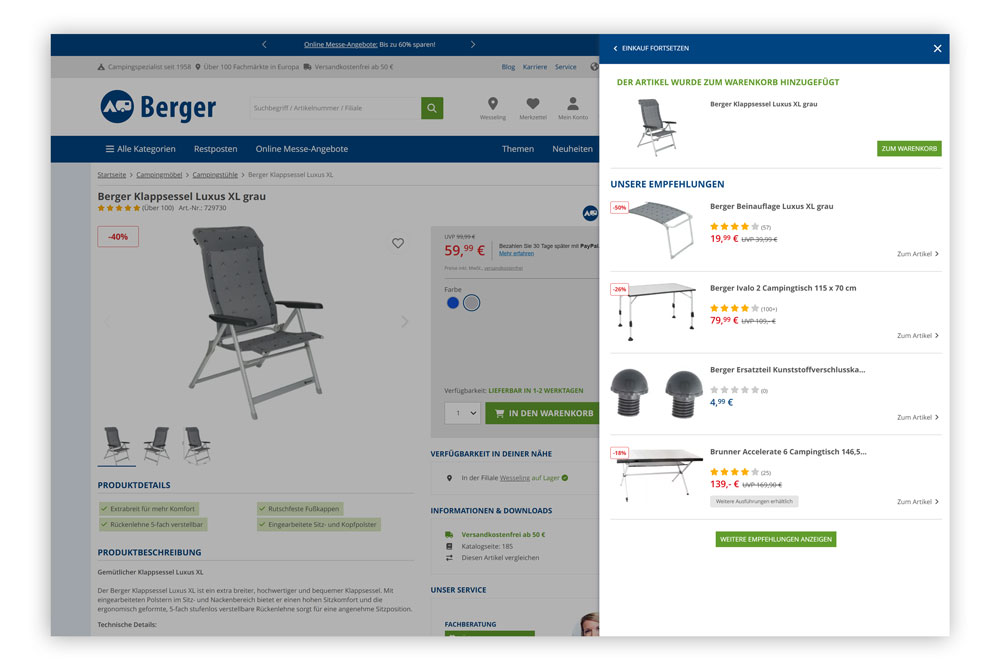Show next promo banner with right arrow

[x=473, y=45]
